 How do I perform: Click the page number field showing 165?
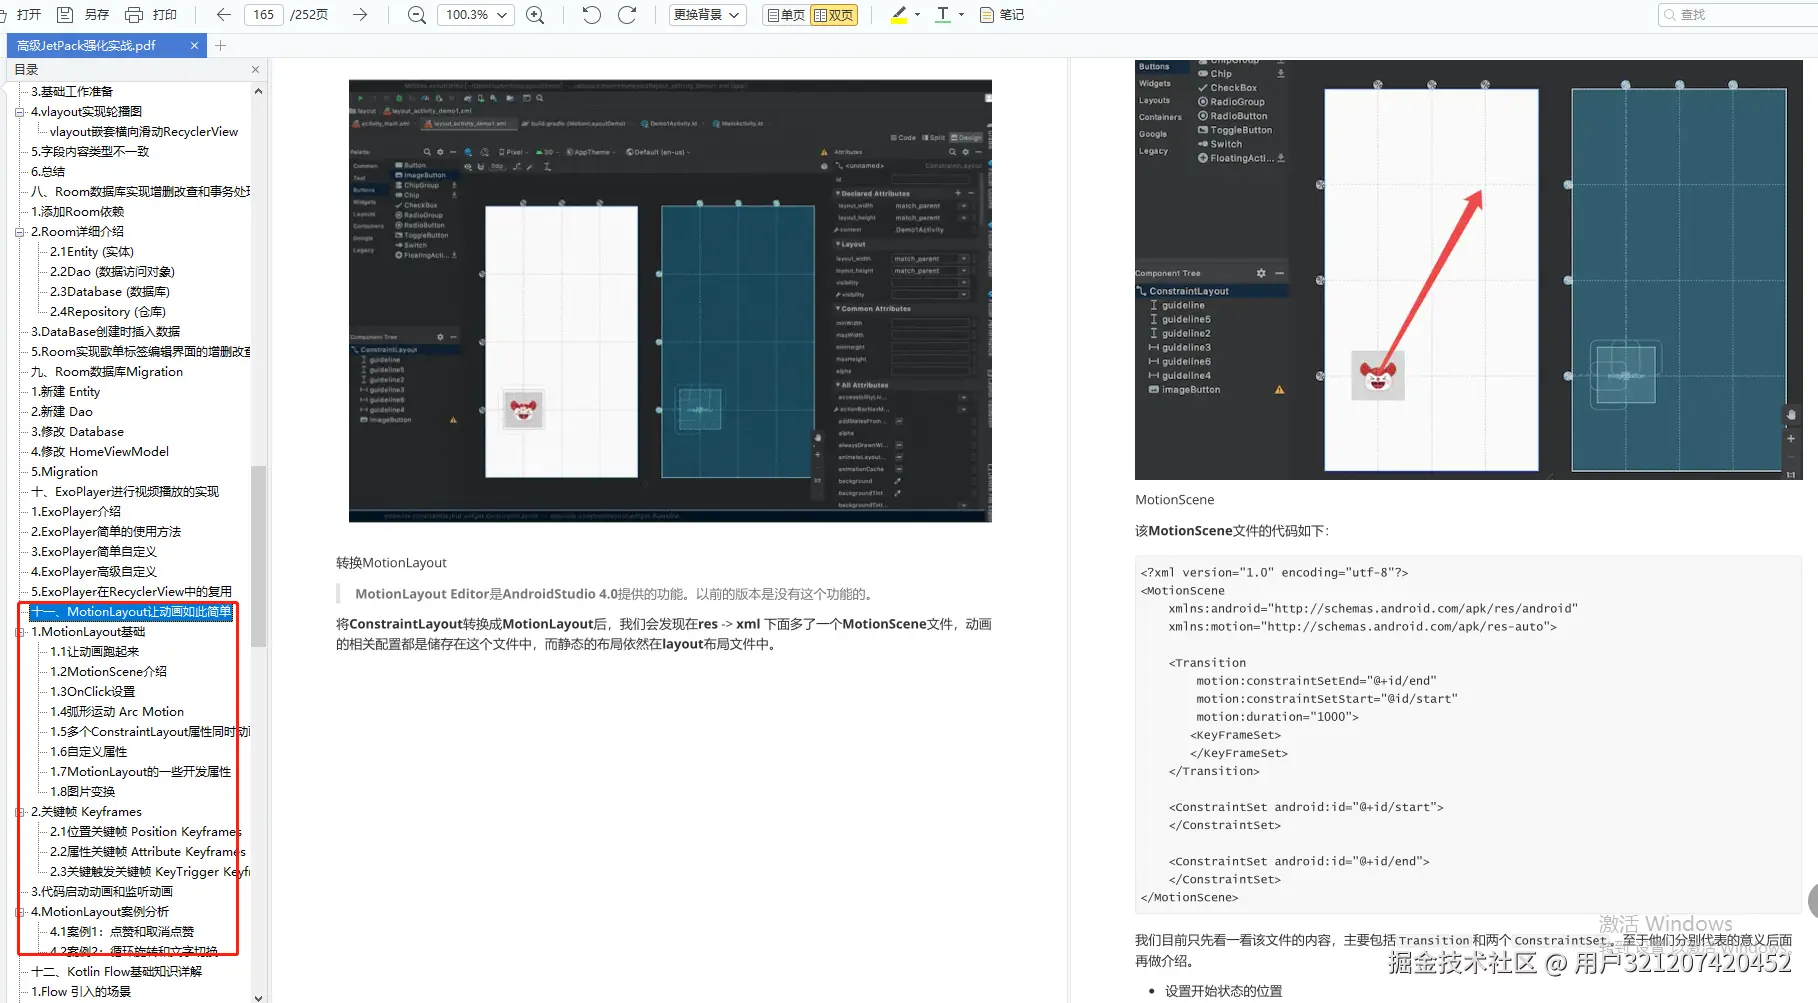(x=263, y=15)
